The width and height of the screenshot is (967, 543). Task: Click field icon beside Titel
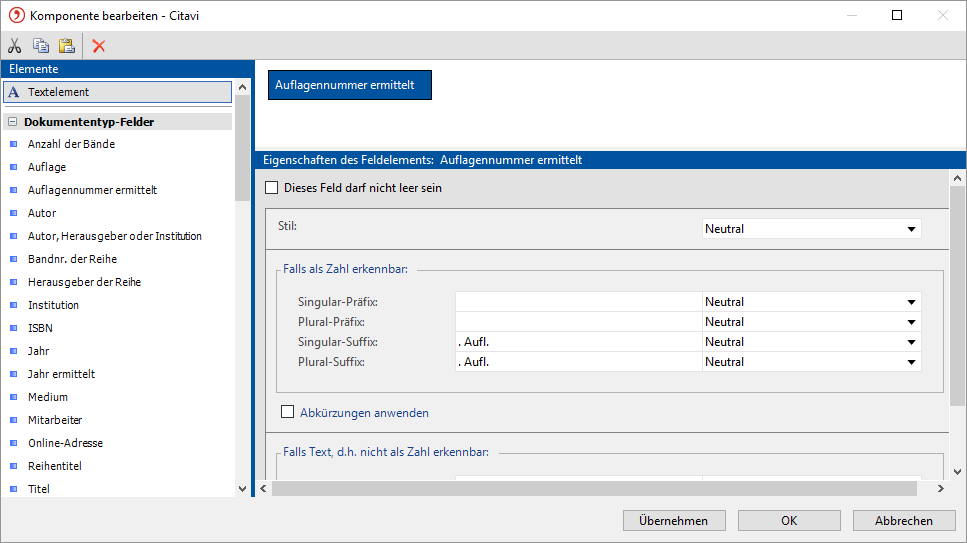coord(13,489)
